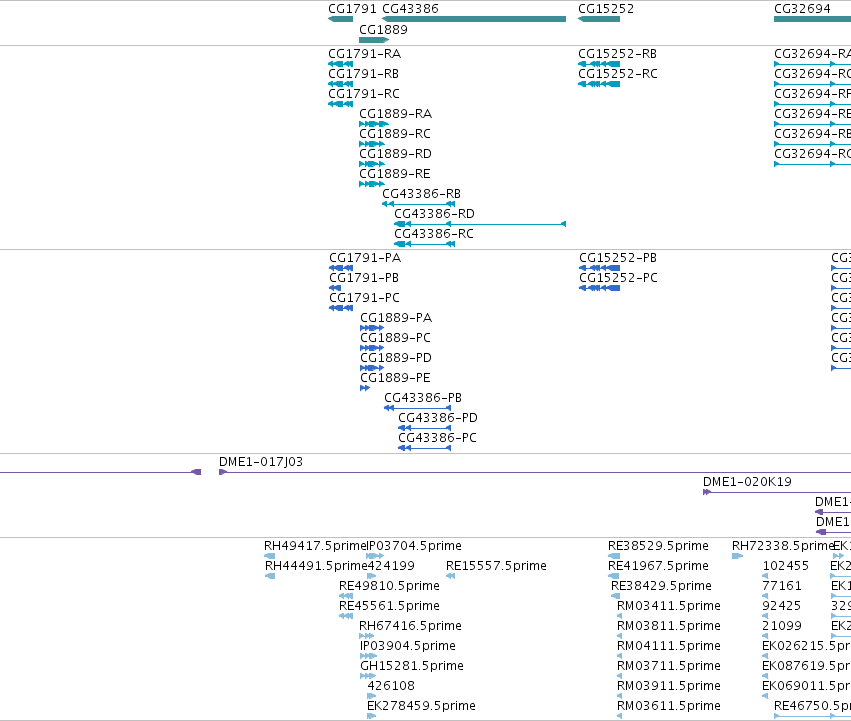Click the DME1-017J03 clone label
The image size is (851, 721).
pyautogui.click(x=261, y=462)
